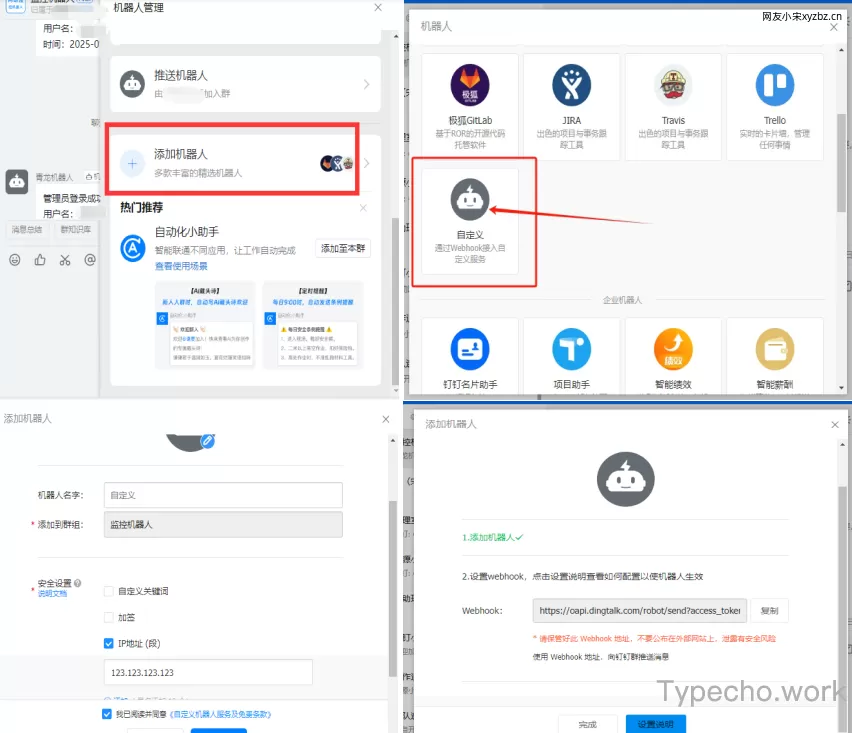Click the 自定义 custom webhook robot icon
The height and width of the screenshot is (733, 852).
pyautogui.click(x=470, y=200)
